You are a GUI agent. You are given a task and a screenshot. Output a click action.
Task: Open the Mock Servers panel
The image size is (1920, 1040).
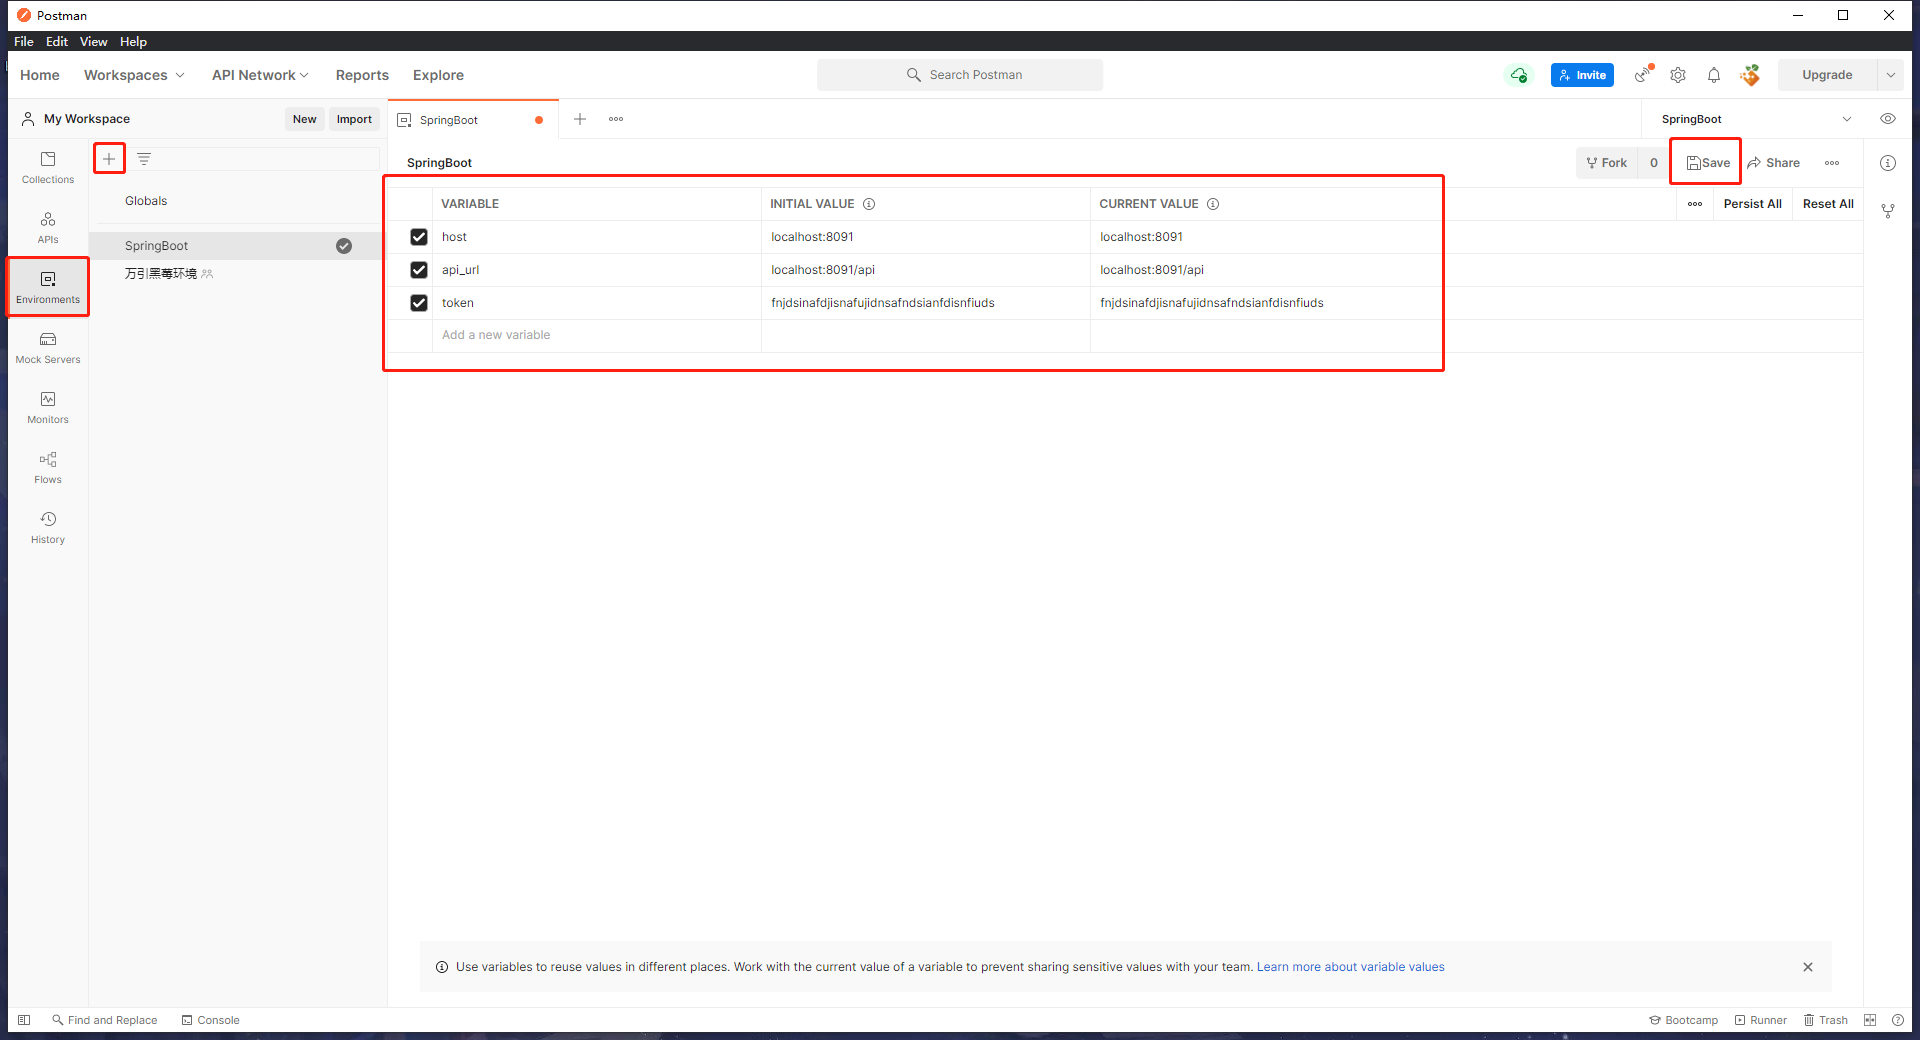point(48,347)
